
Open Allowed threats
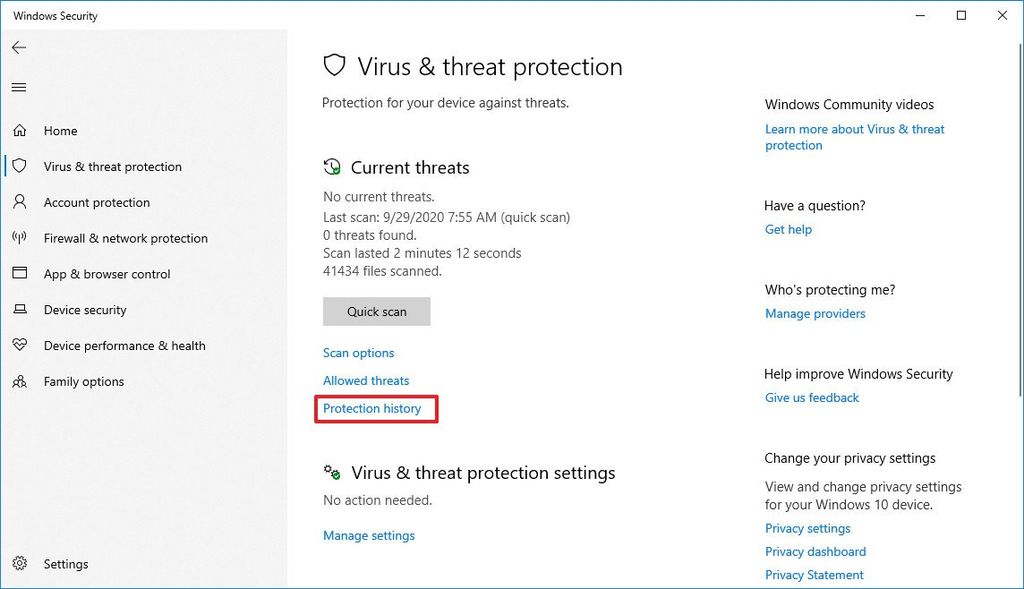coord(365,380)
